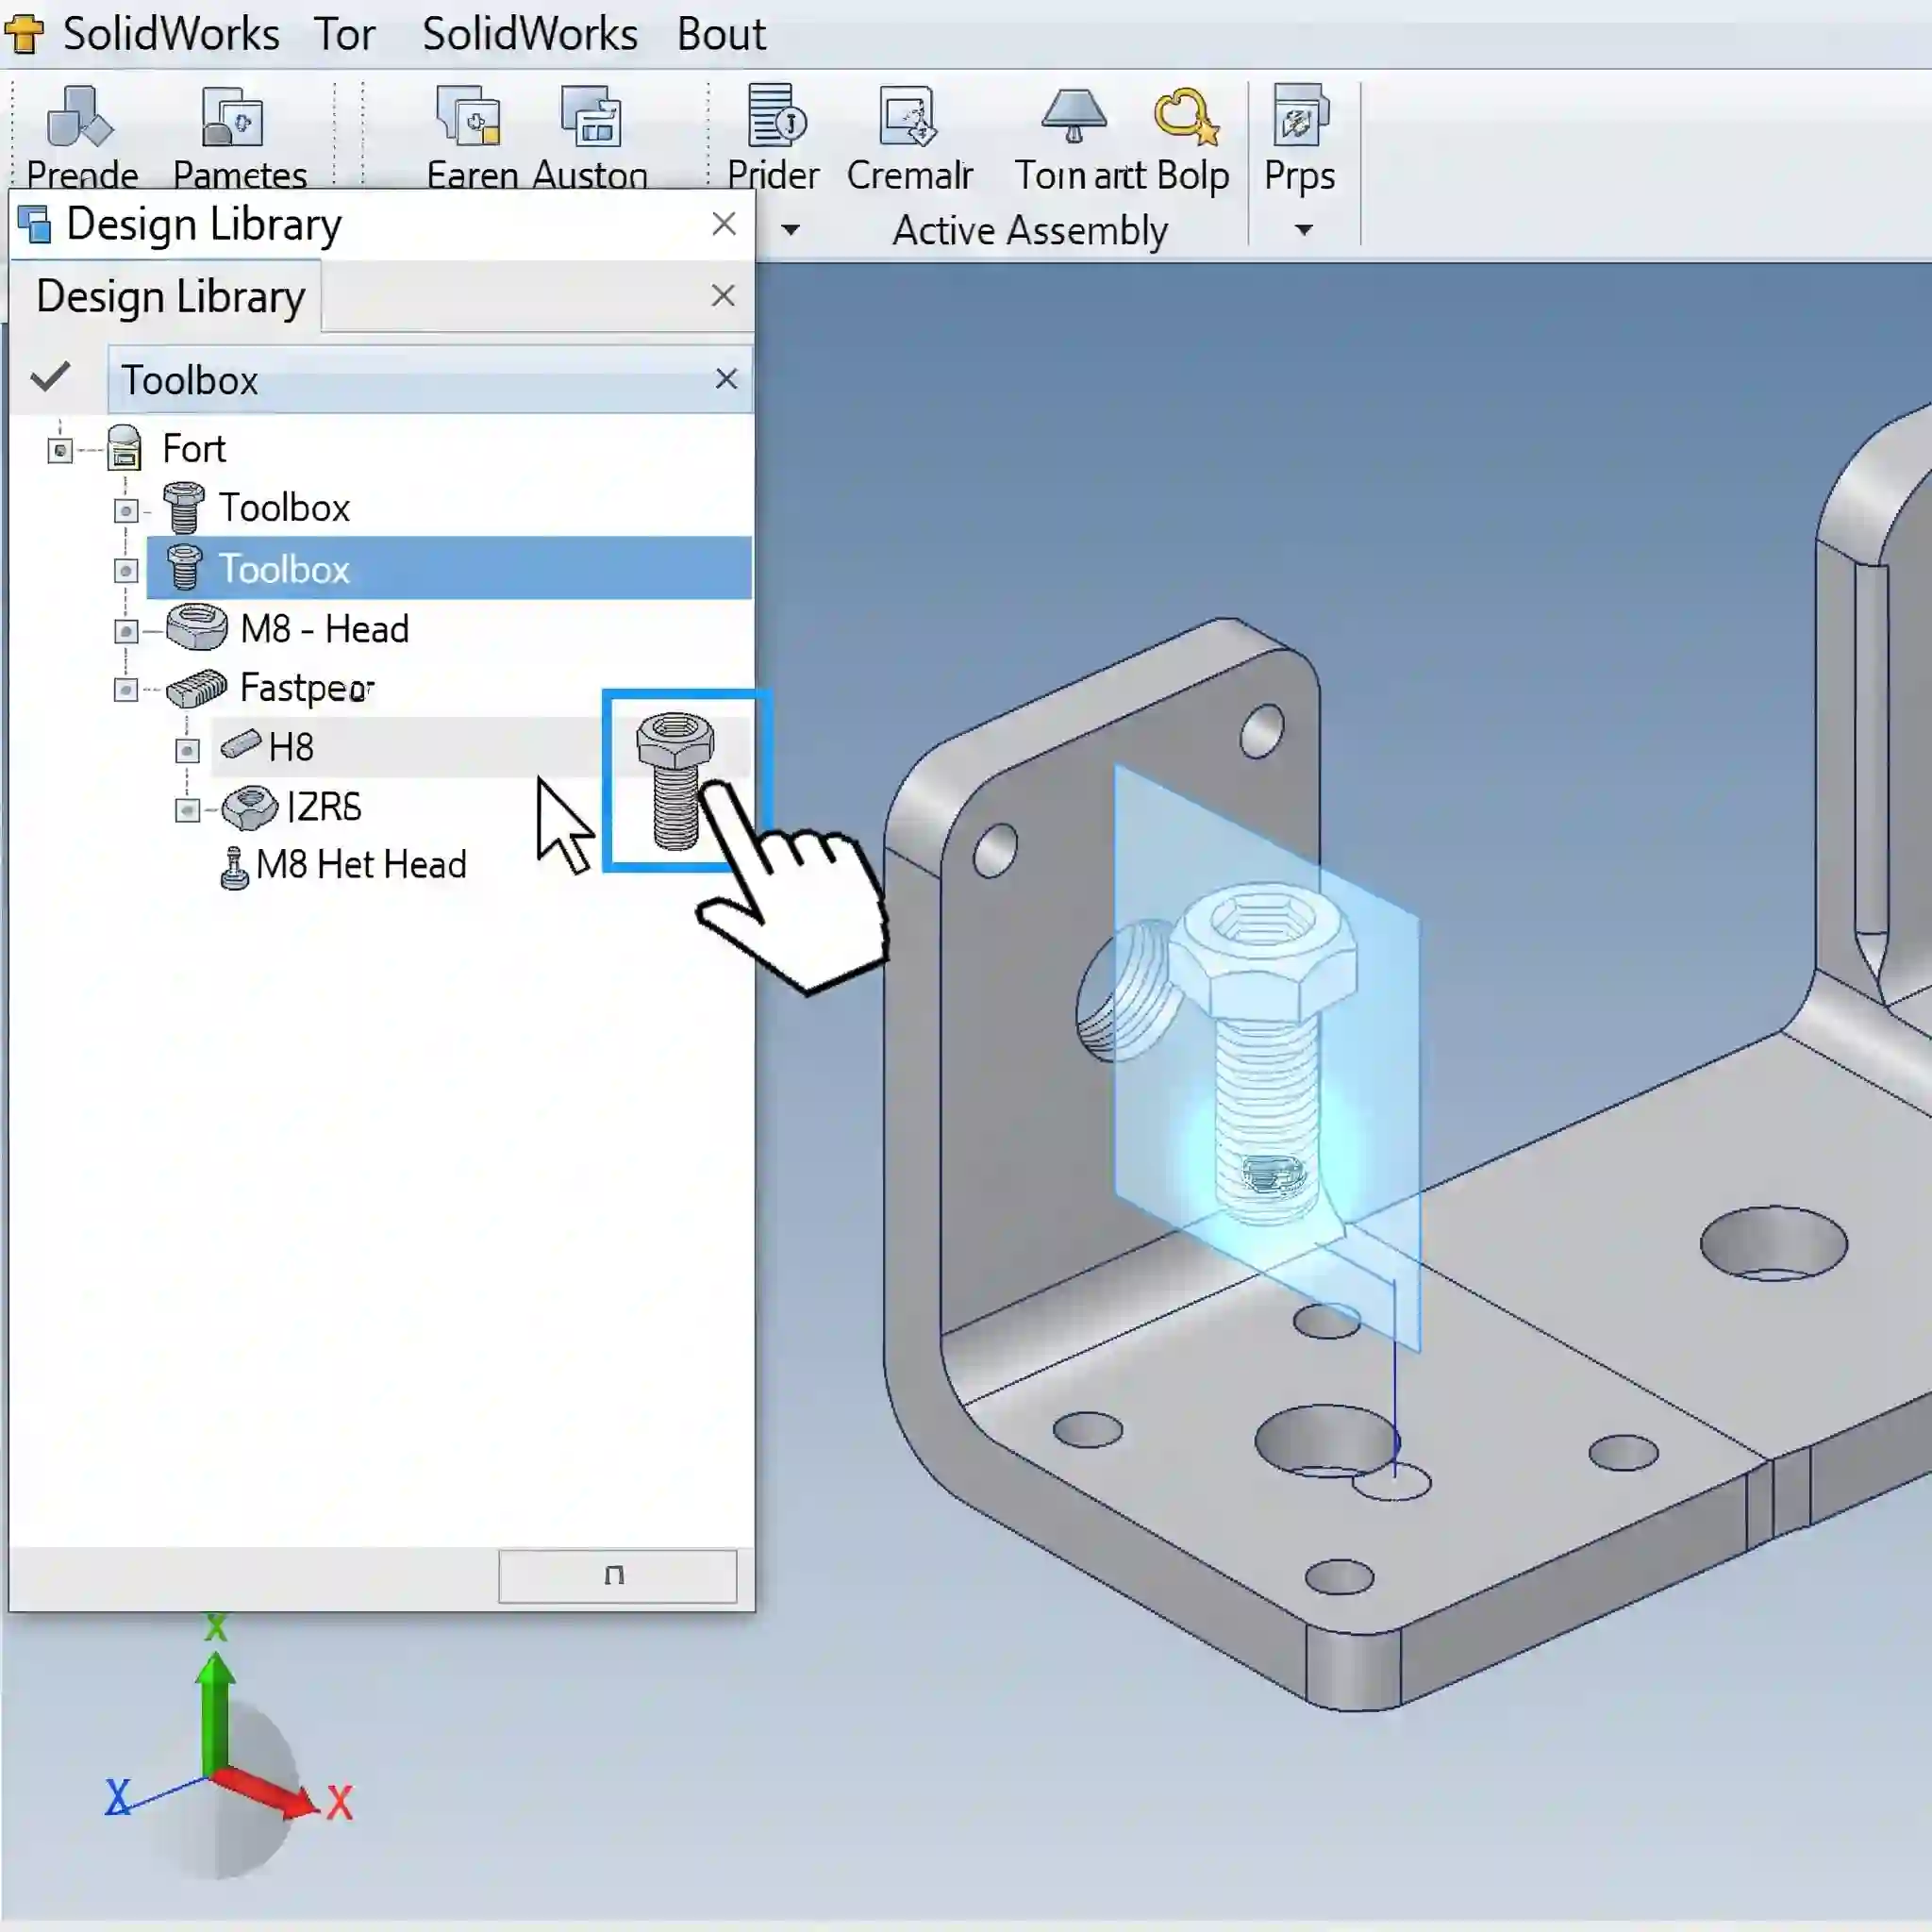Click the Bolp key-and-star tool icon
The height and width of the screenshot is (1932, 1932).
(x=1187, y=116)
